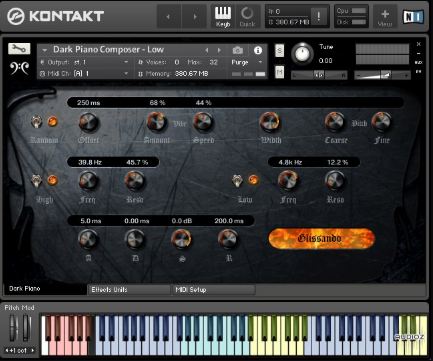This screenshot has width=433, height=361.
Task: Select next preset arrow beside instrument name
Action: tap(219, 50)
